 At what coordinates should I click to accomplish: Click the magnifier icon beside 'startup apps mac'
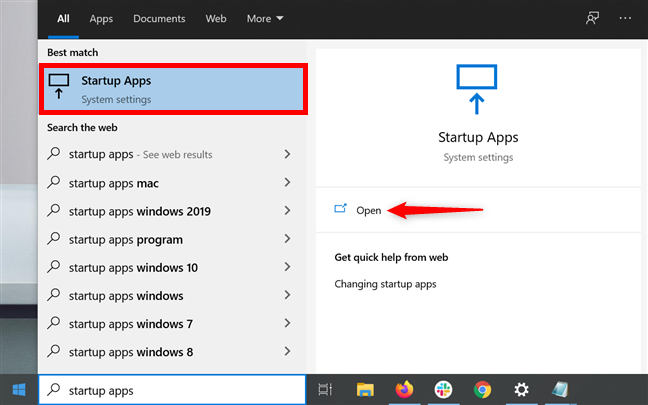click(54, 182)
